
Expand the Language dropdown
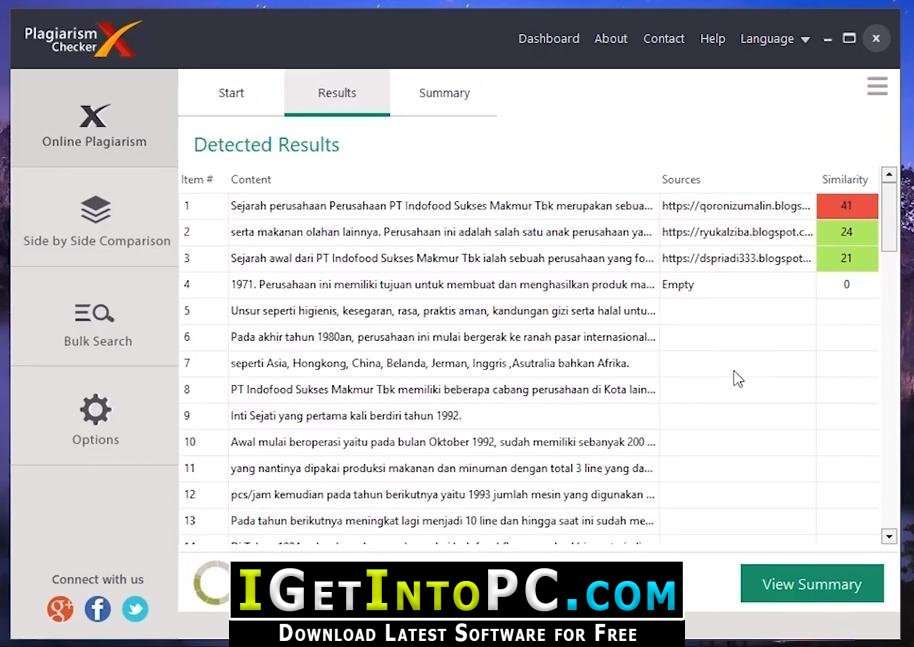(775, 39)
